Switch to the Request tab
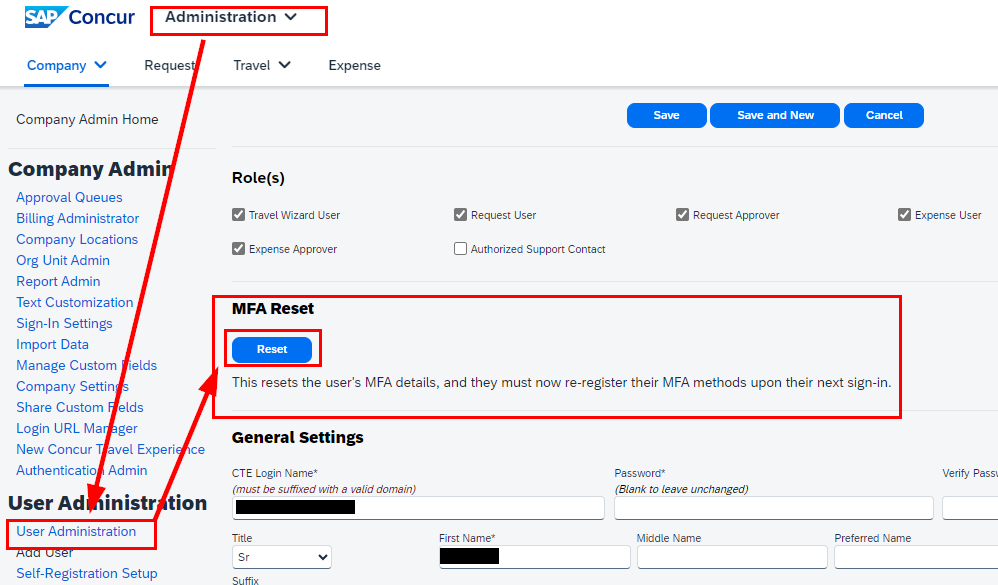 point(170,65)
